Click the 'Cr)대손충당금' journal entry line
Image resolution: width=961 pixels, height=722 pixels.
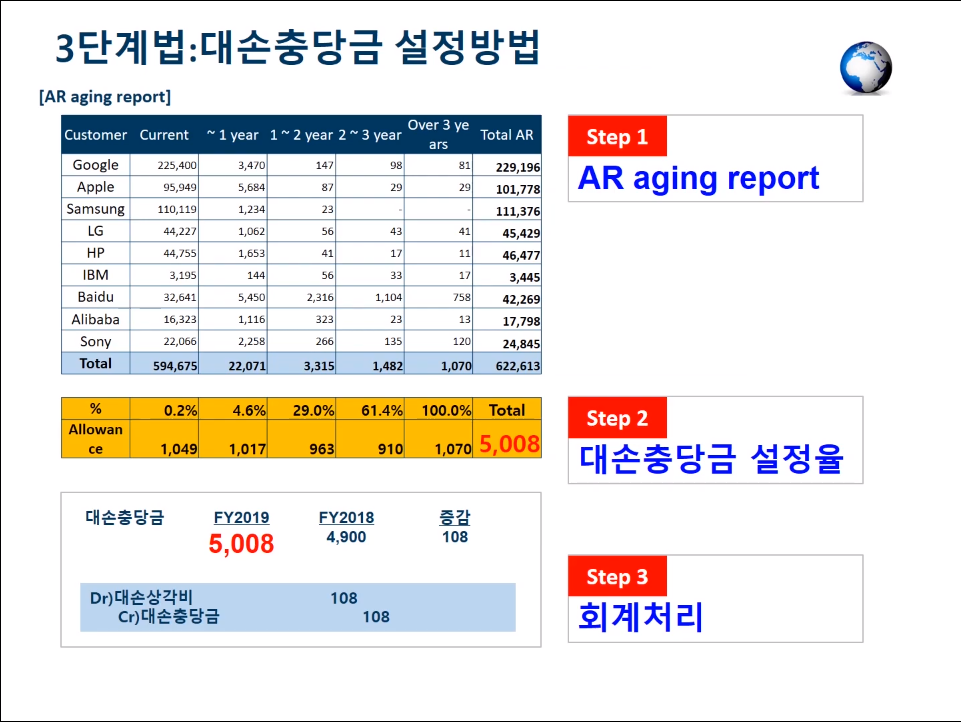coord(169,617)
